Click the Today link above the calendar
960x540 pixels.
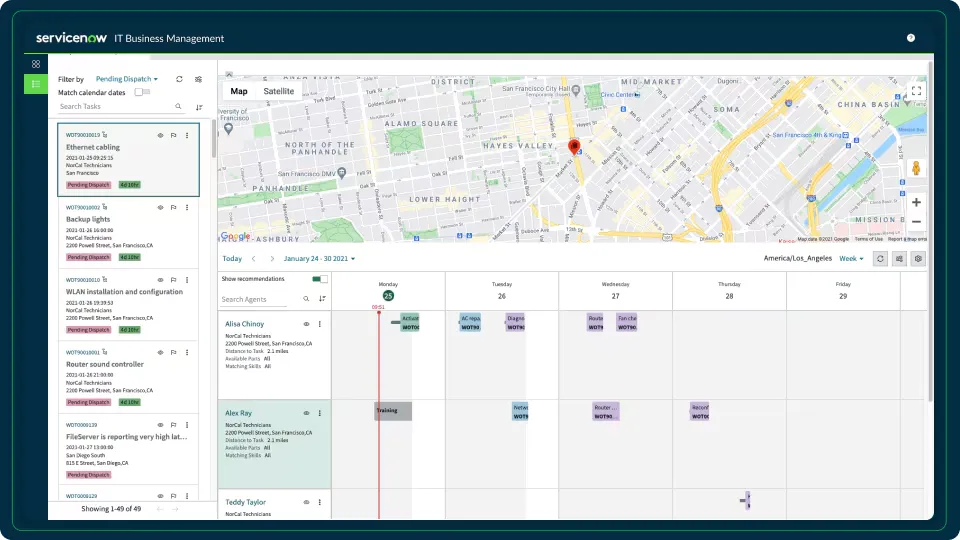[232, 259]
